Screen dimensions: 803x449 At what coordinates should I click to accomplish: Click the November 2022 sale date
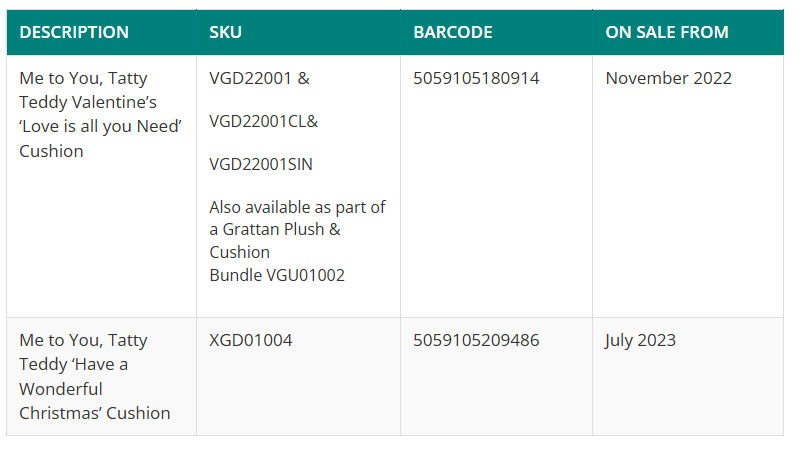click(668, 78)
